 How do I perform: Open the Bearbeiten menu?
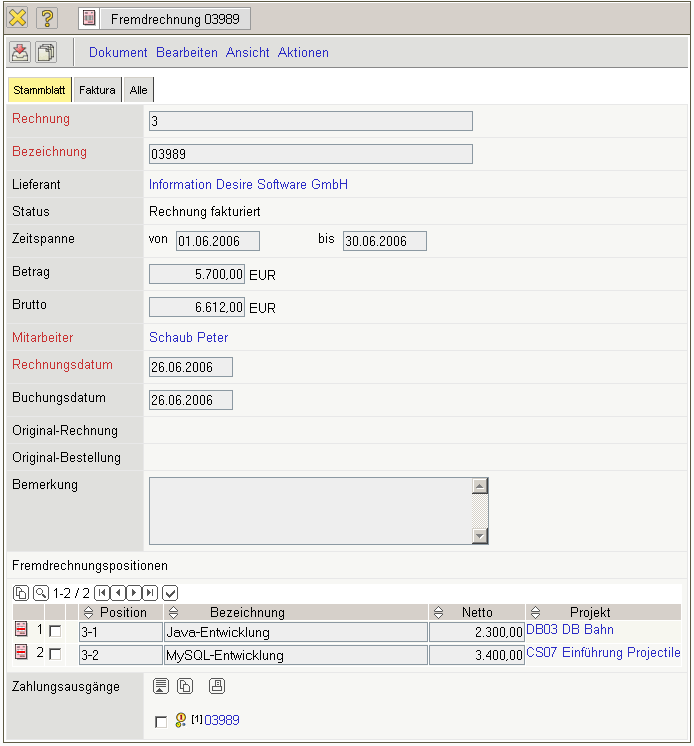tap(186, 52)
